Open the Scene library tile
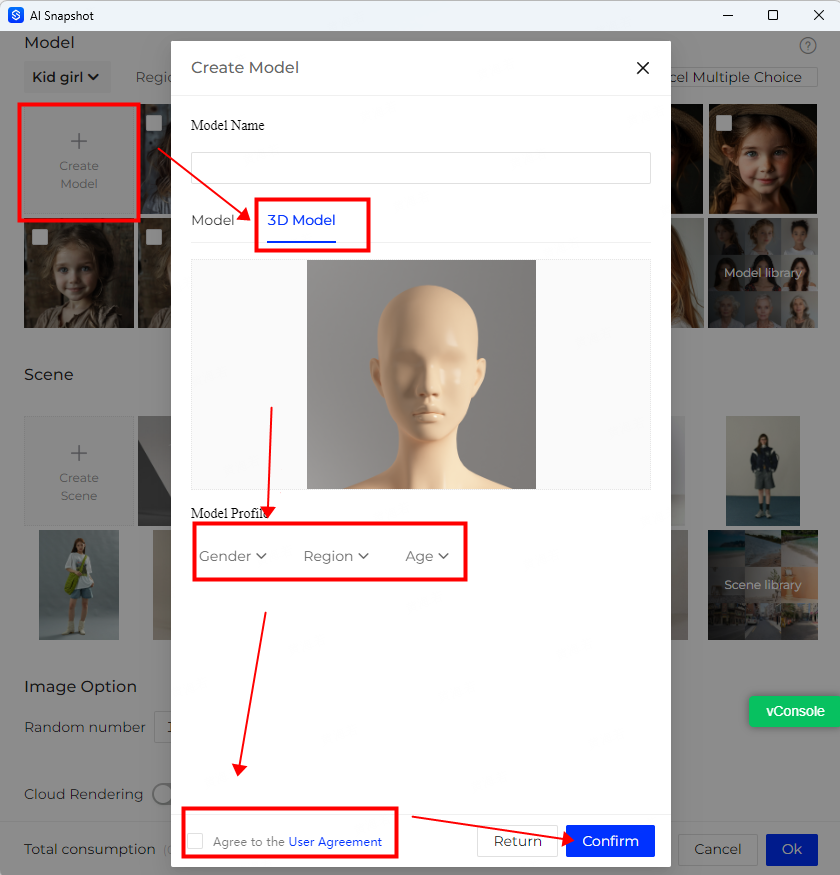Image resolution: width=840 pixels, height=875 pixels. click(762, 585)
